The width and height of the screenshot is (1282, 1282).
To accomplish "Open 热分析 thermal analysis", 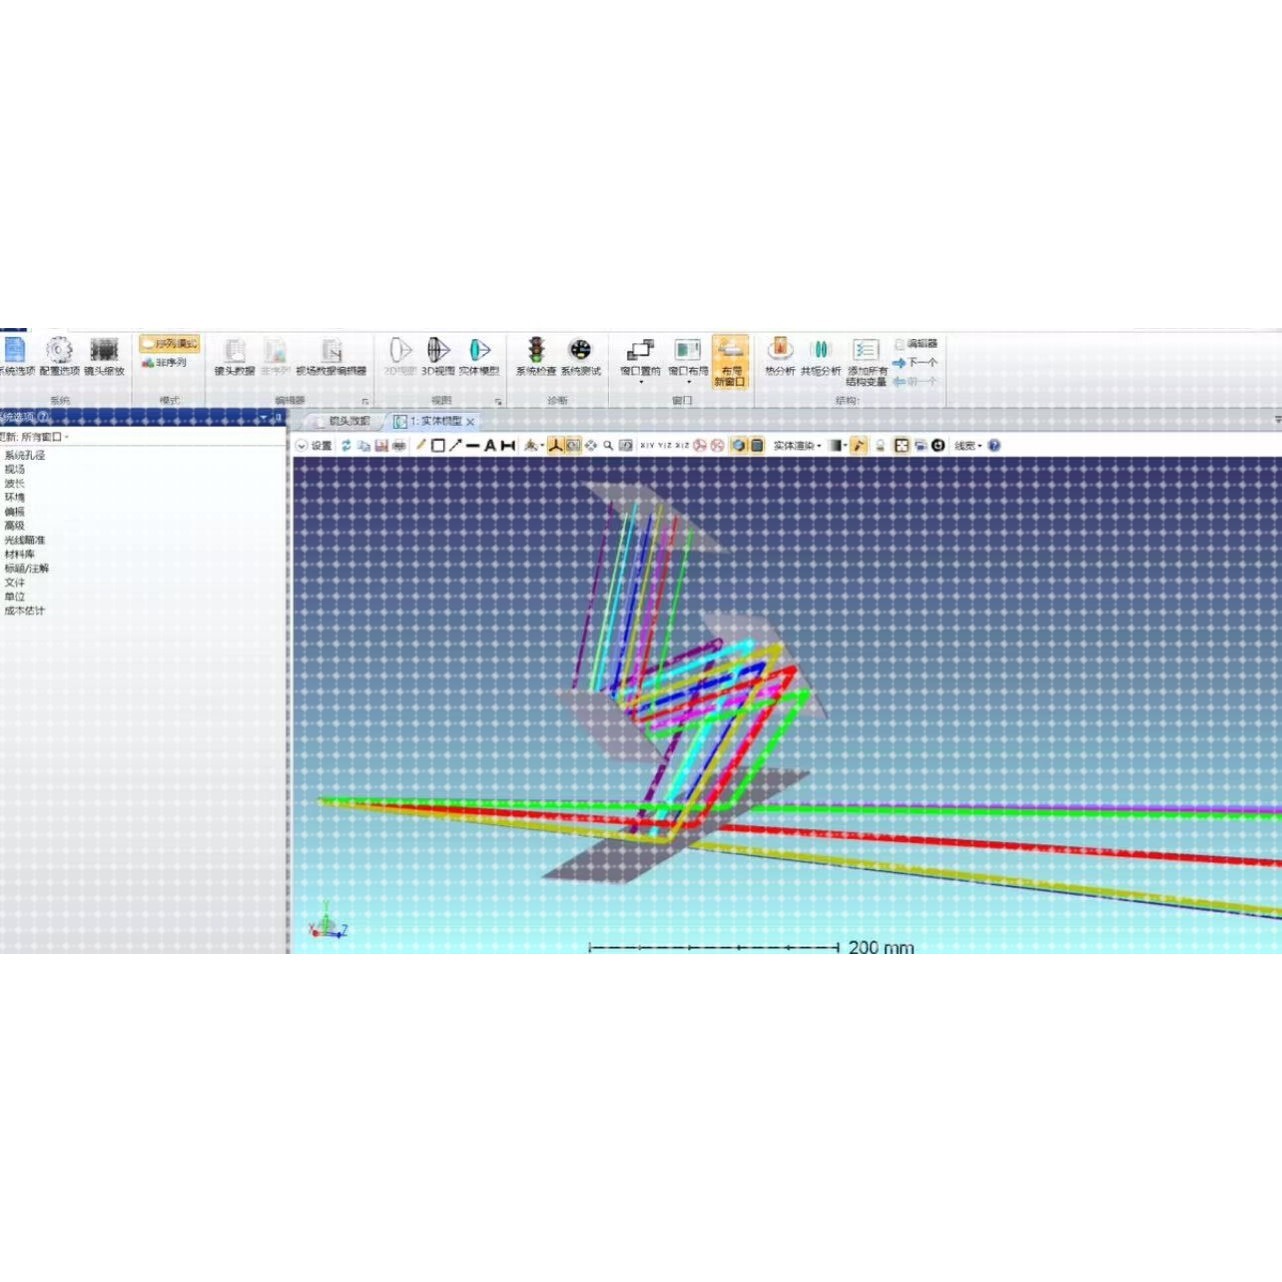I will [780, 356].
